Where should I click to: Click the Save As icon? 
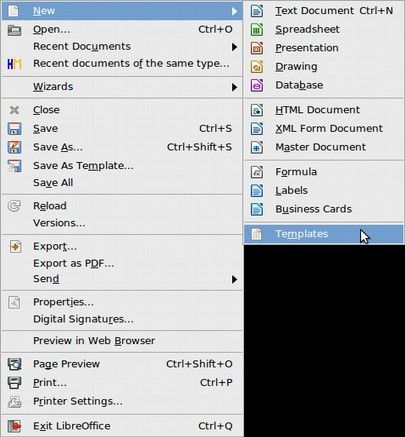[14, 147]
